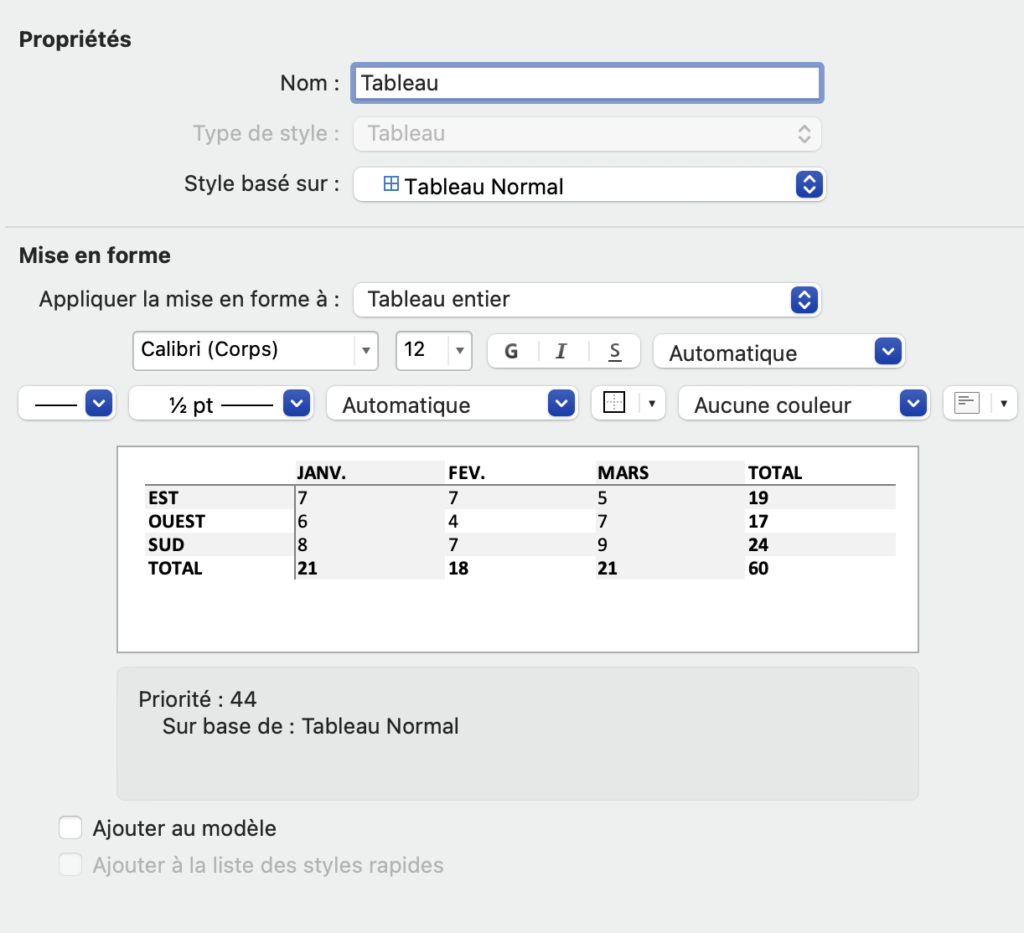The width and height of the screenshot is (1024, 933).
Task: Click the JANV. header in the preview
Action: (321, 473)
